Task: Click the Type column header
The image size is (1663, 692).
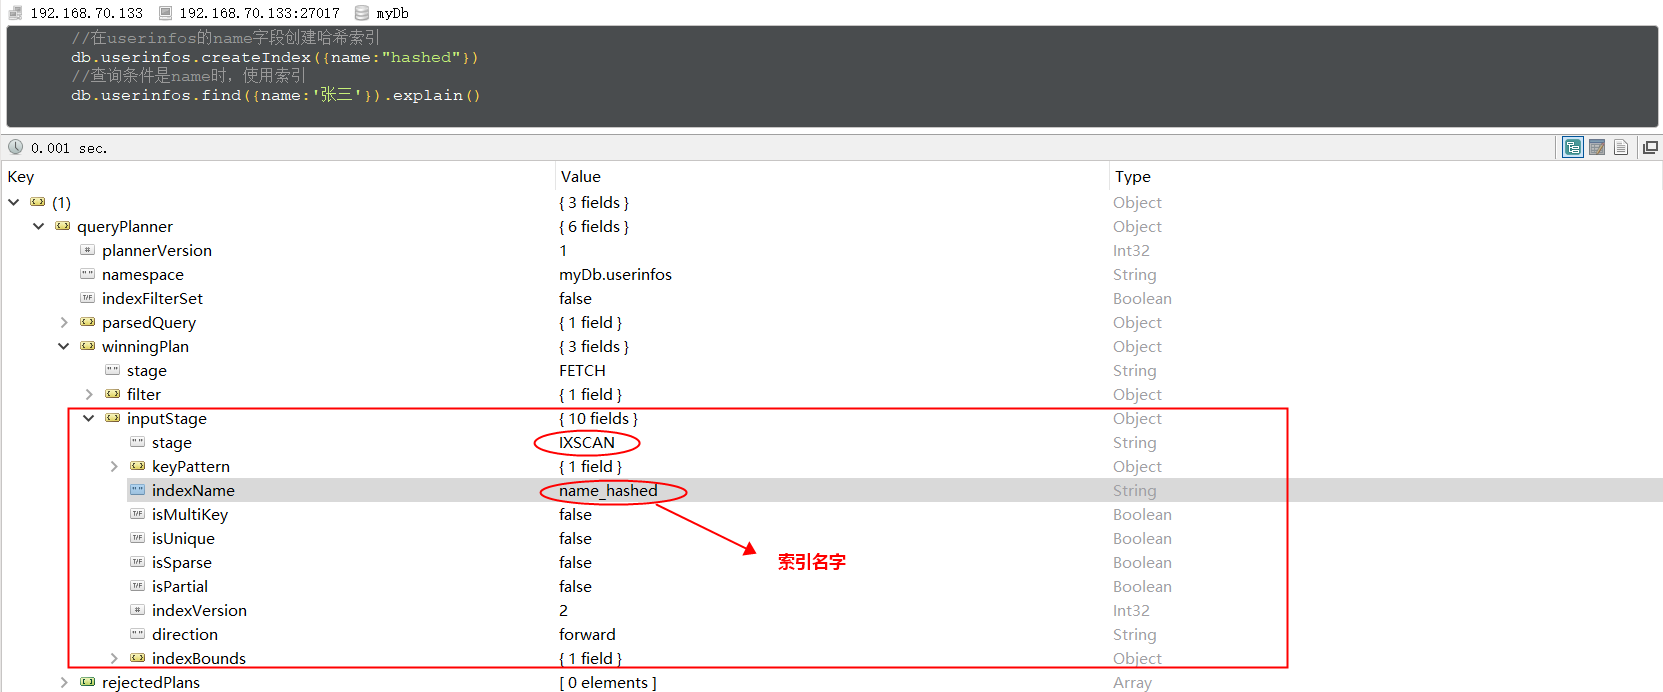Action: (1132, 177)
